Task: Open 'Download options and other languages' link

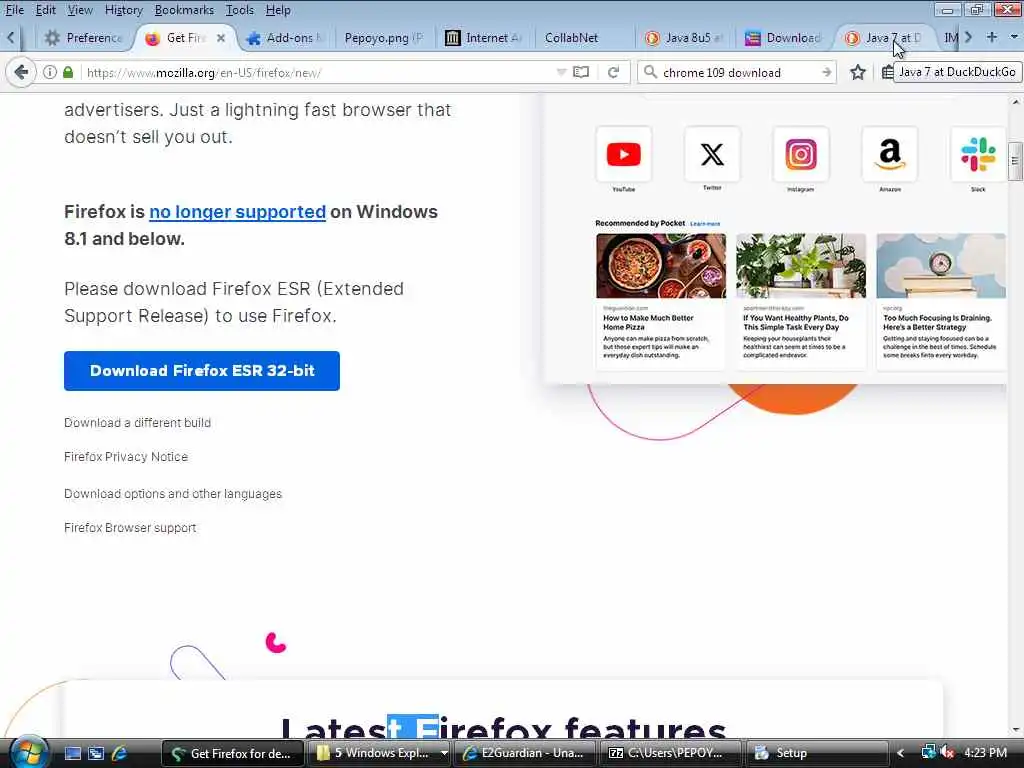Action: click(173, 494)
